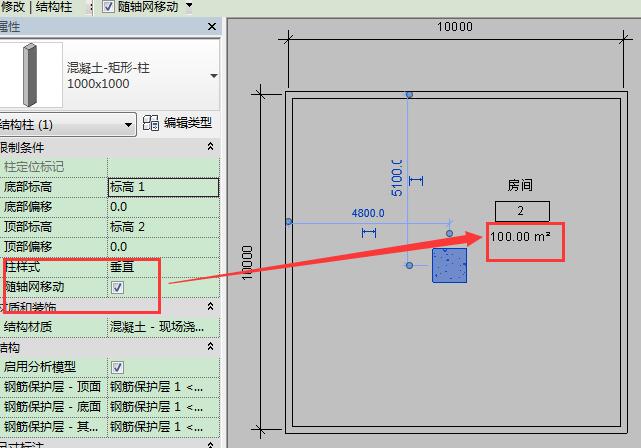Click 钢筋保护层 - 其... value cell
The image size is (641, 448).
[163, 427]
